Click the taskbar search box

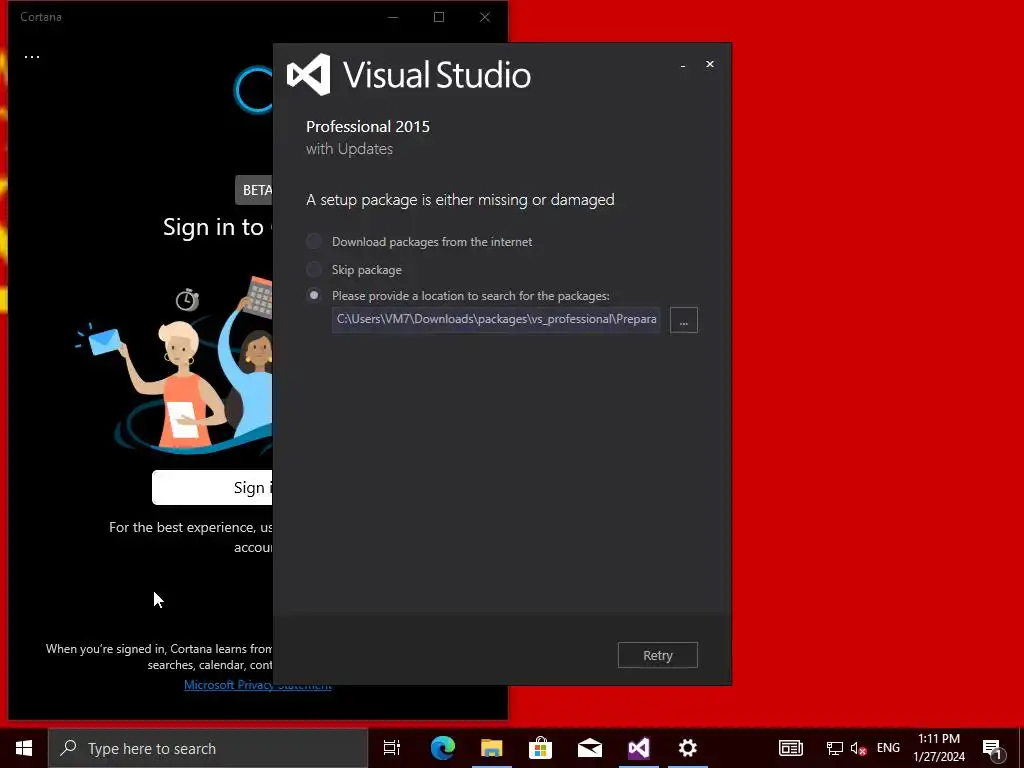tap(208, 748)
